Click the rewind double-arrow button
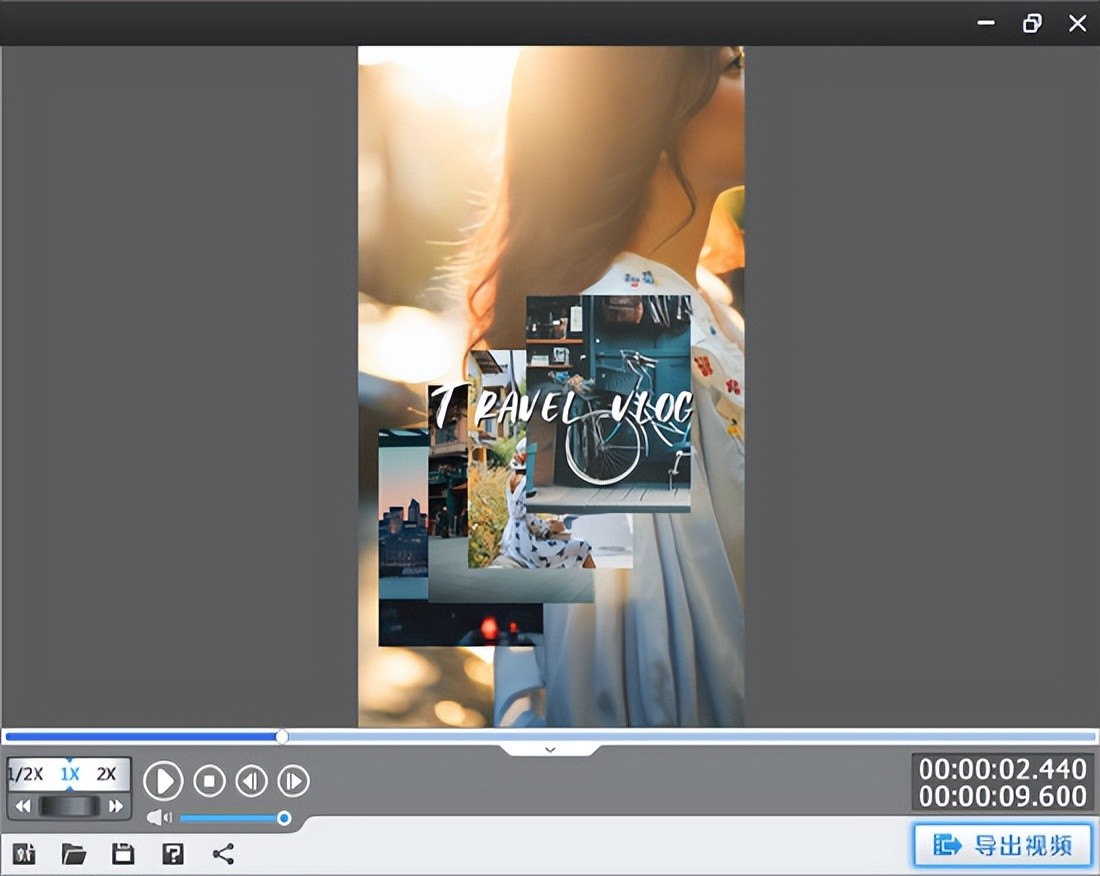Viewport: 1100px width, 876px height. (22, 806)
